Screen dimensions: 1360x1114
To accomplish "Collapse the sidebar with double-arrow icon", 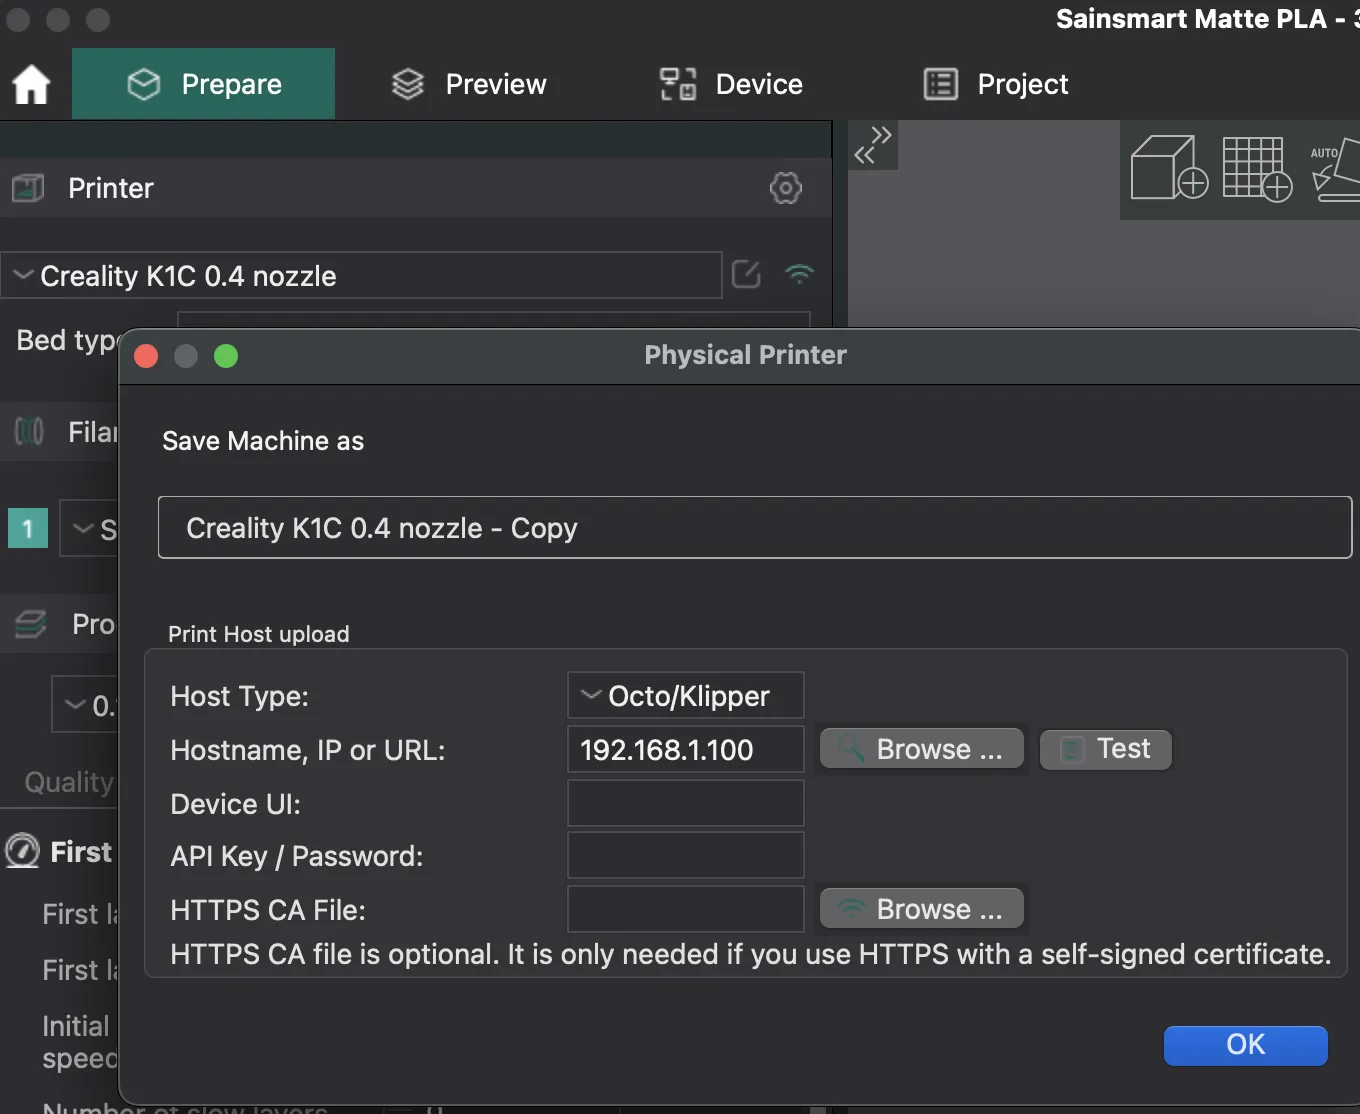I will [872, 145].
